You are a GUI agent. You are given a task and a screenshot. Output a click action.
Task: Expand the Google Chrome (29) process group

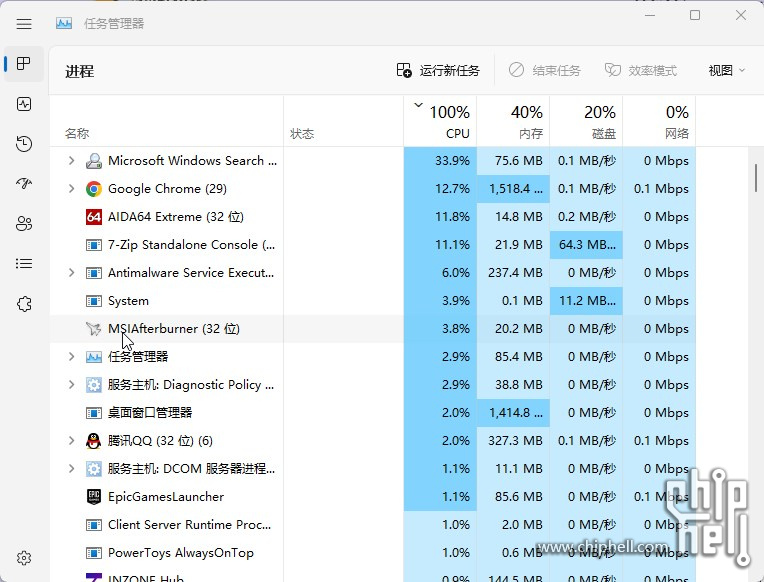pos(71,189)
